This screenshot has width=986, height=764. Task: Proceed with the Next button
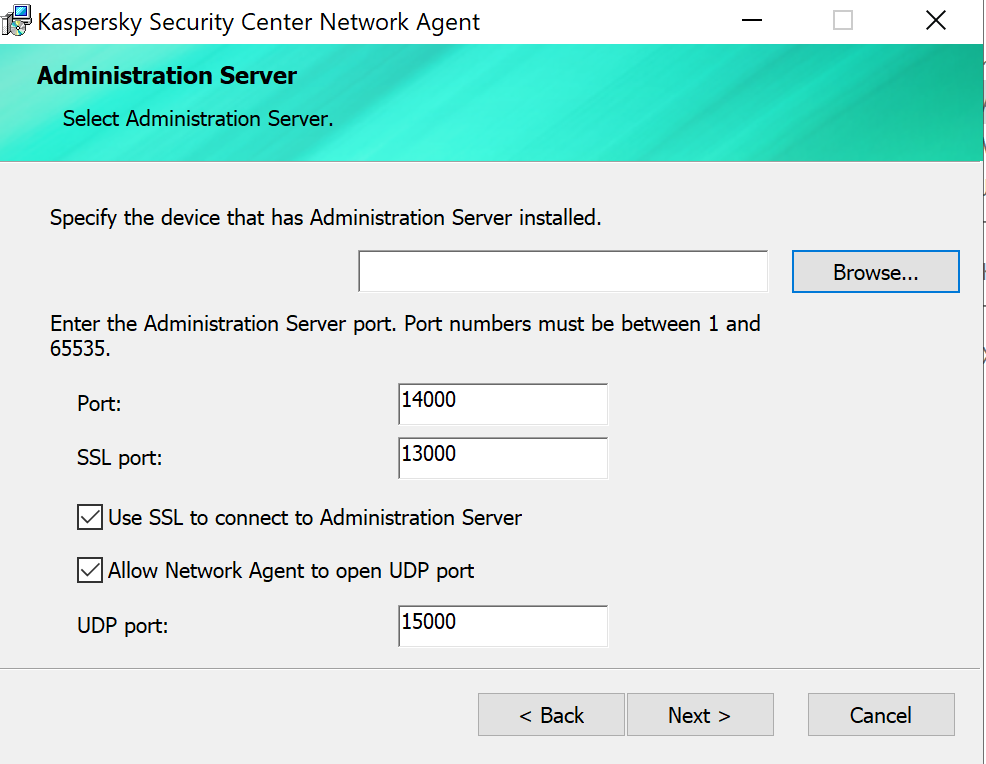click(699, 715)
